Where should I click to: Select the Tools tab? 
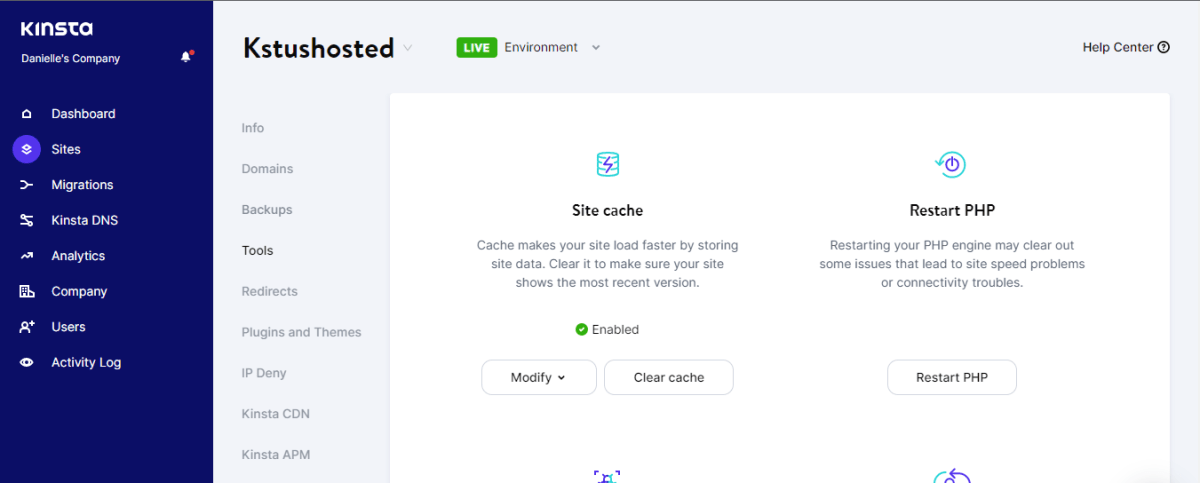257,251
